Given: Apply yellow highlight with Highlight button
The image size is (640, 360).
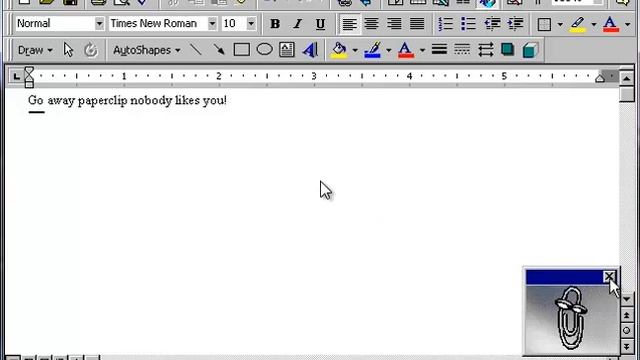Looking at the screenshot, I should pos(578,24).
